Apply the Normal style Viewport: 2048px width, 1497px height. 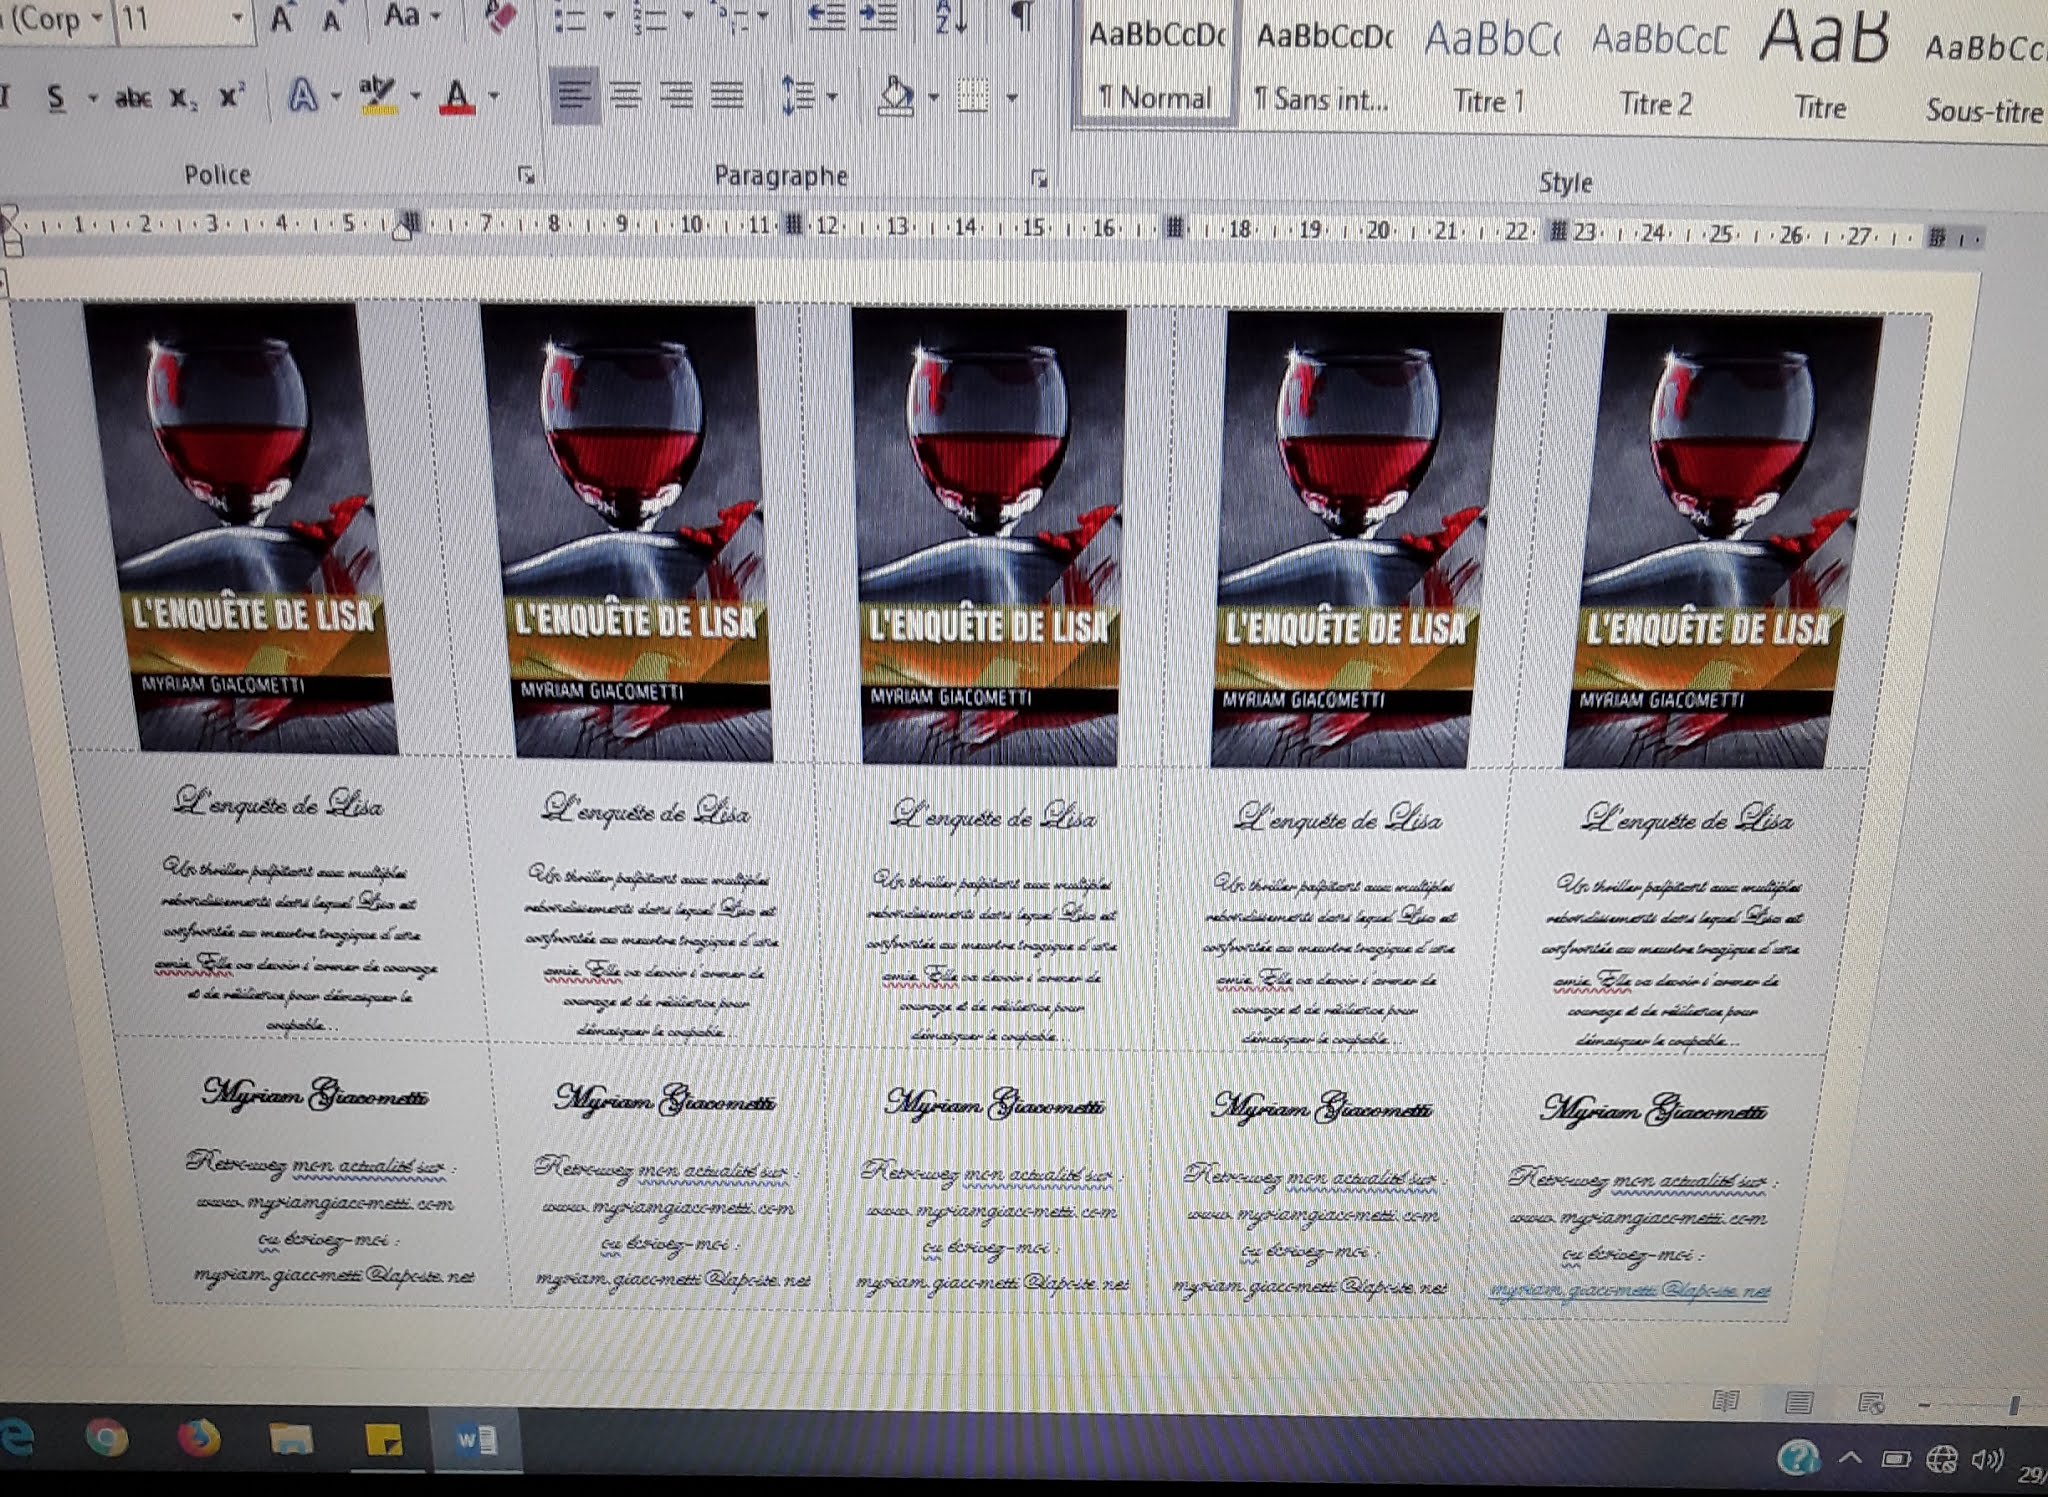pos(1155,64)
